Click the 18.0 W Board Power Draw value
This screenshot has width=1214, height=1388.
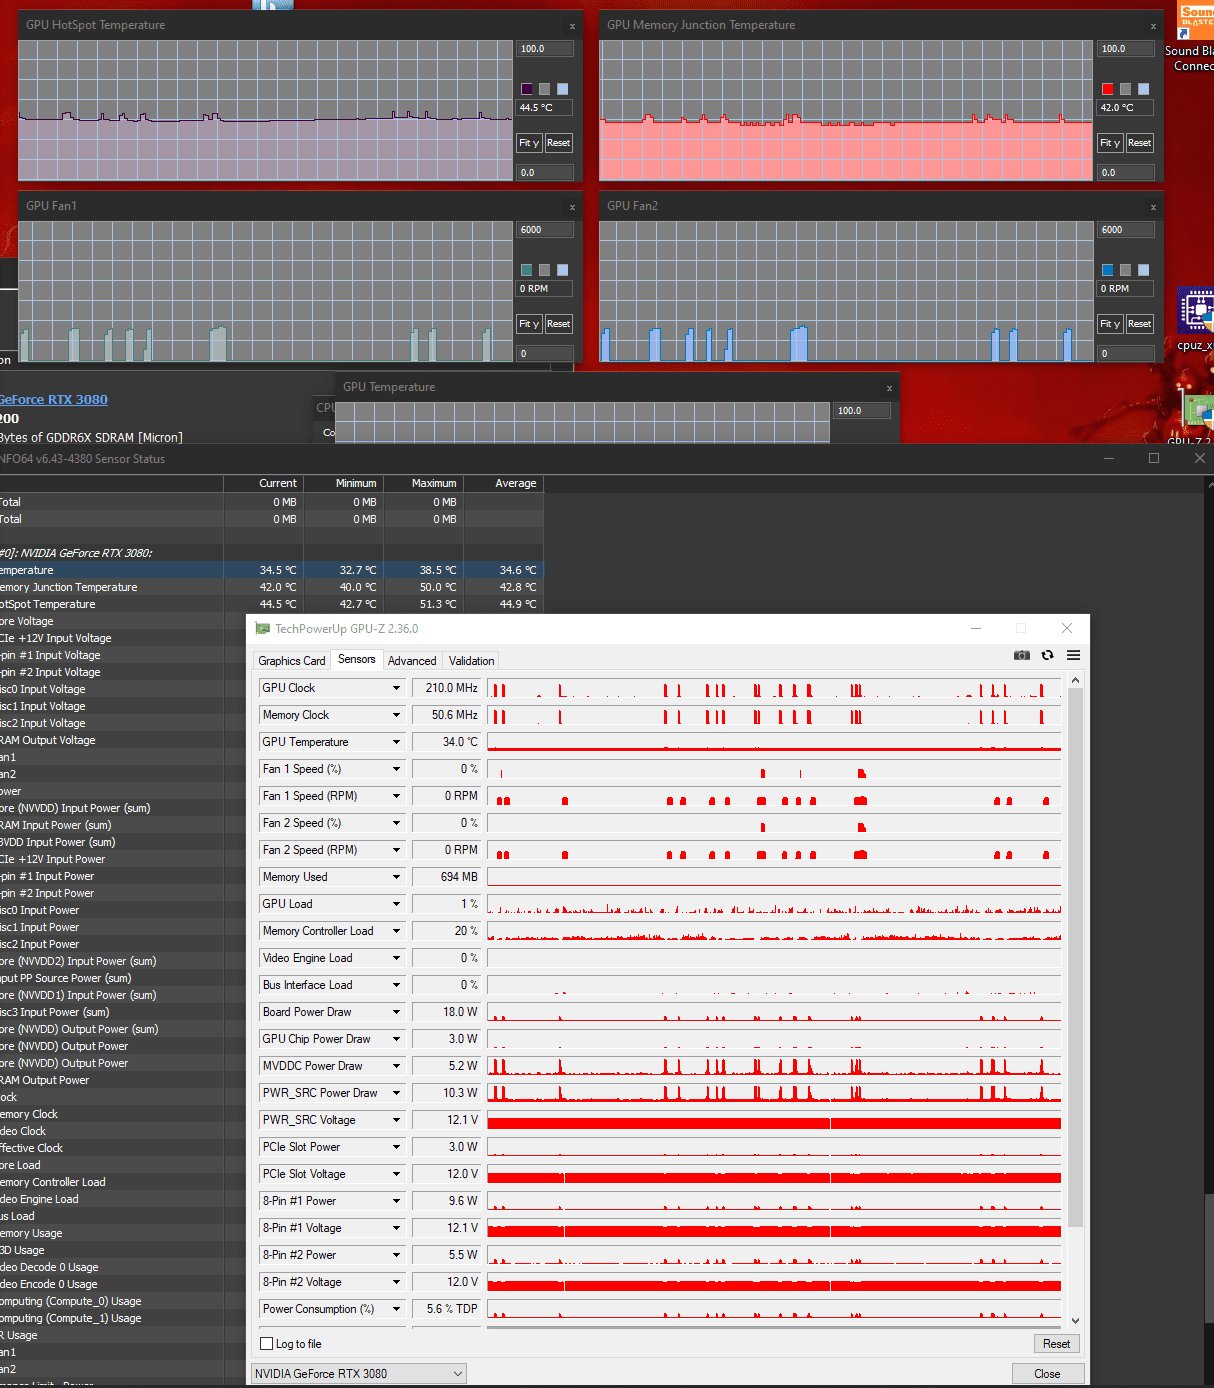[x=446, y=1012]
